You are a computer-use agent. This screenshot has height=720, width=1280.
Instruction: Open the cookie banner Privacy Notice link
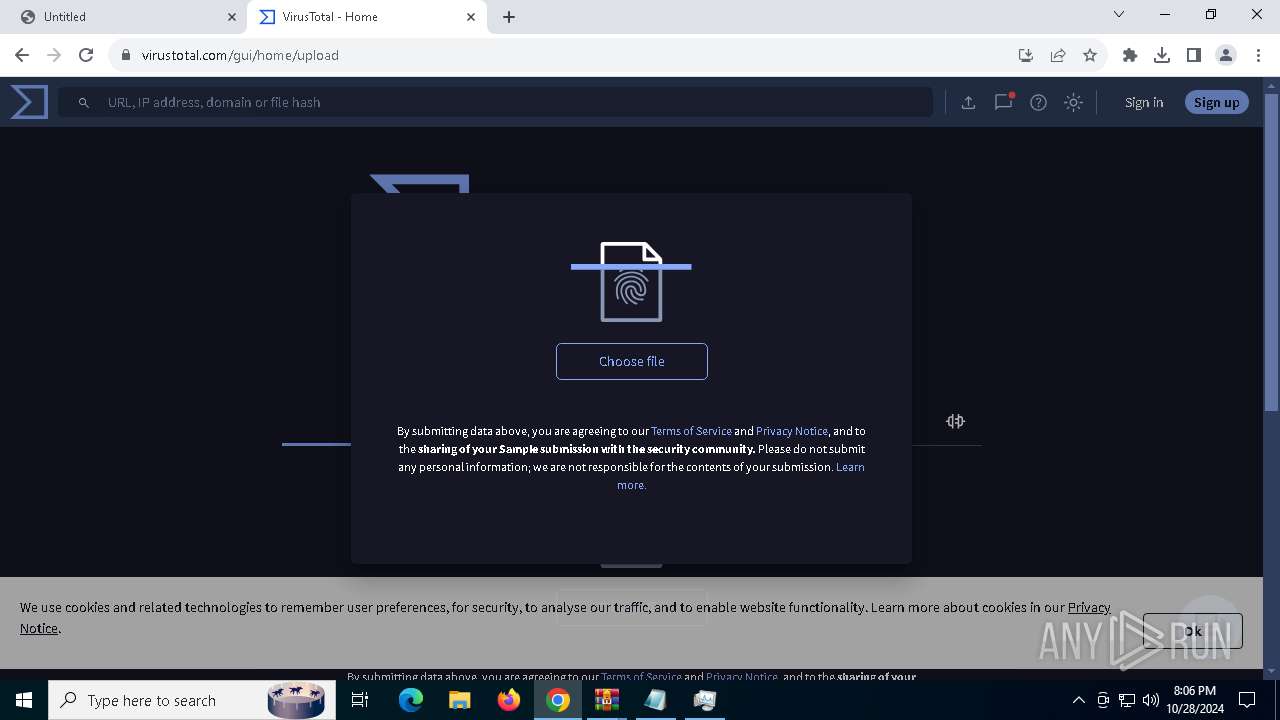(1089, 607)
